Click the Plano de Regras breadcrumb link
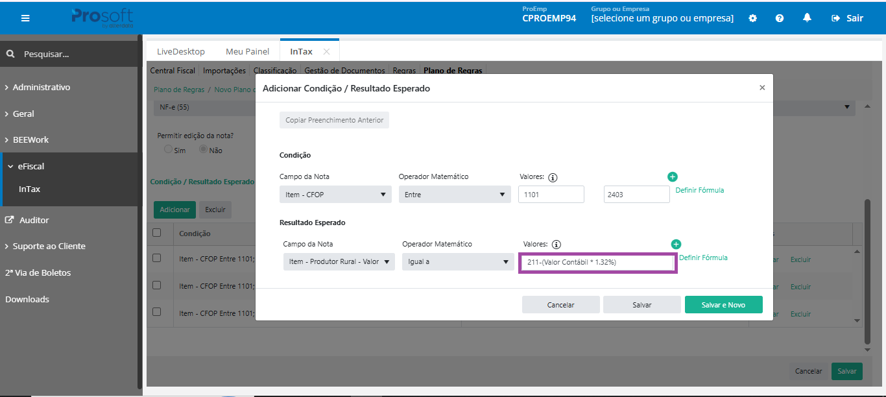This screenshot has width=886, height=397. (x=178, y=89)
